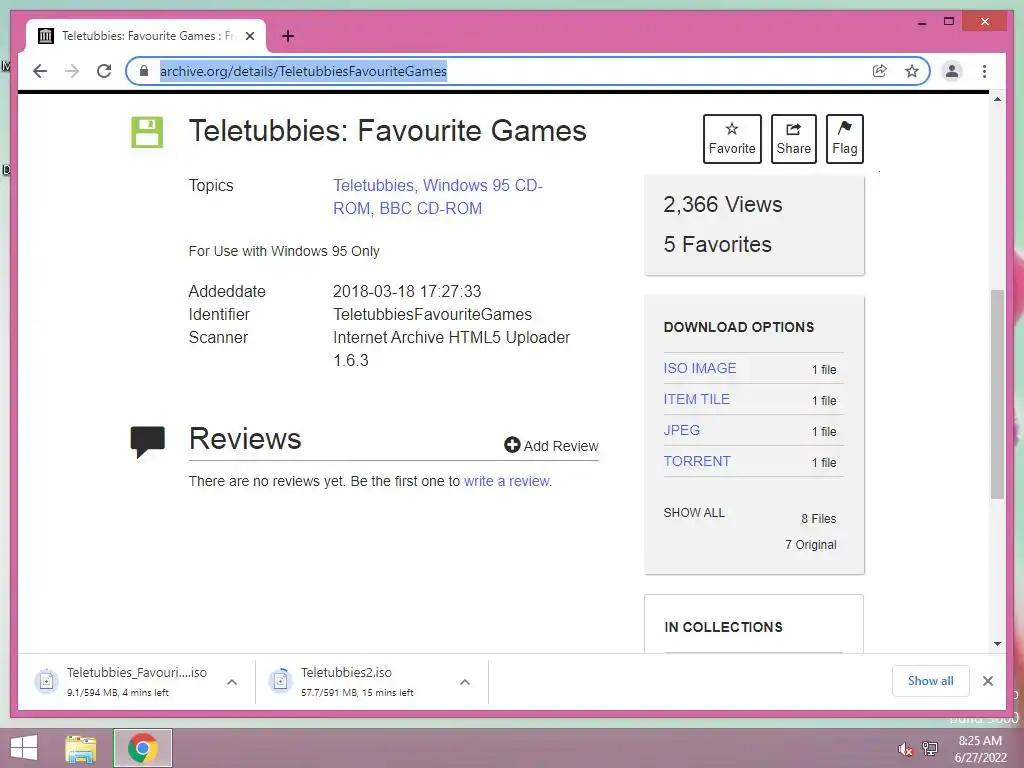Open the Windows Start menu
Image resolution: width=1024 pixels, height=768 pixels.
(24, 748)
